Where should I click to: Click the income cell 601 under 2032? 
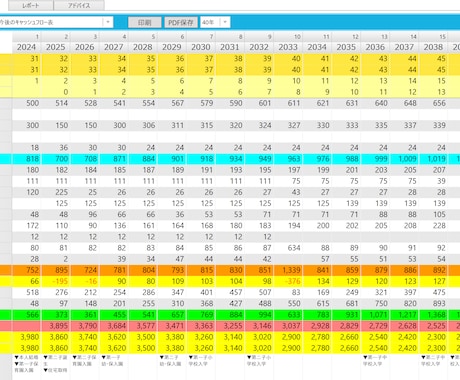(259, 103)
